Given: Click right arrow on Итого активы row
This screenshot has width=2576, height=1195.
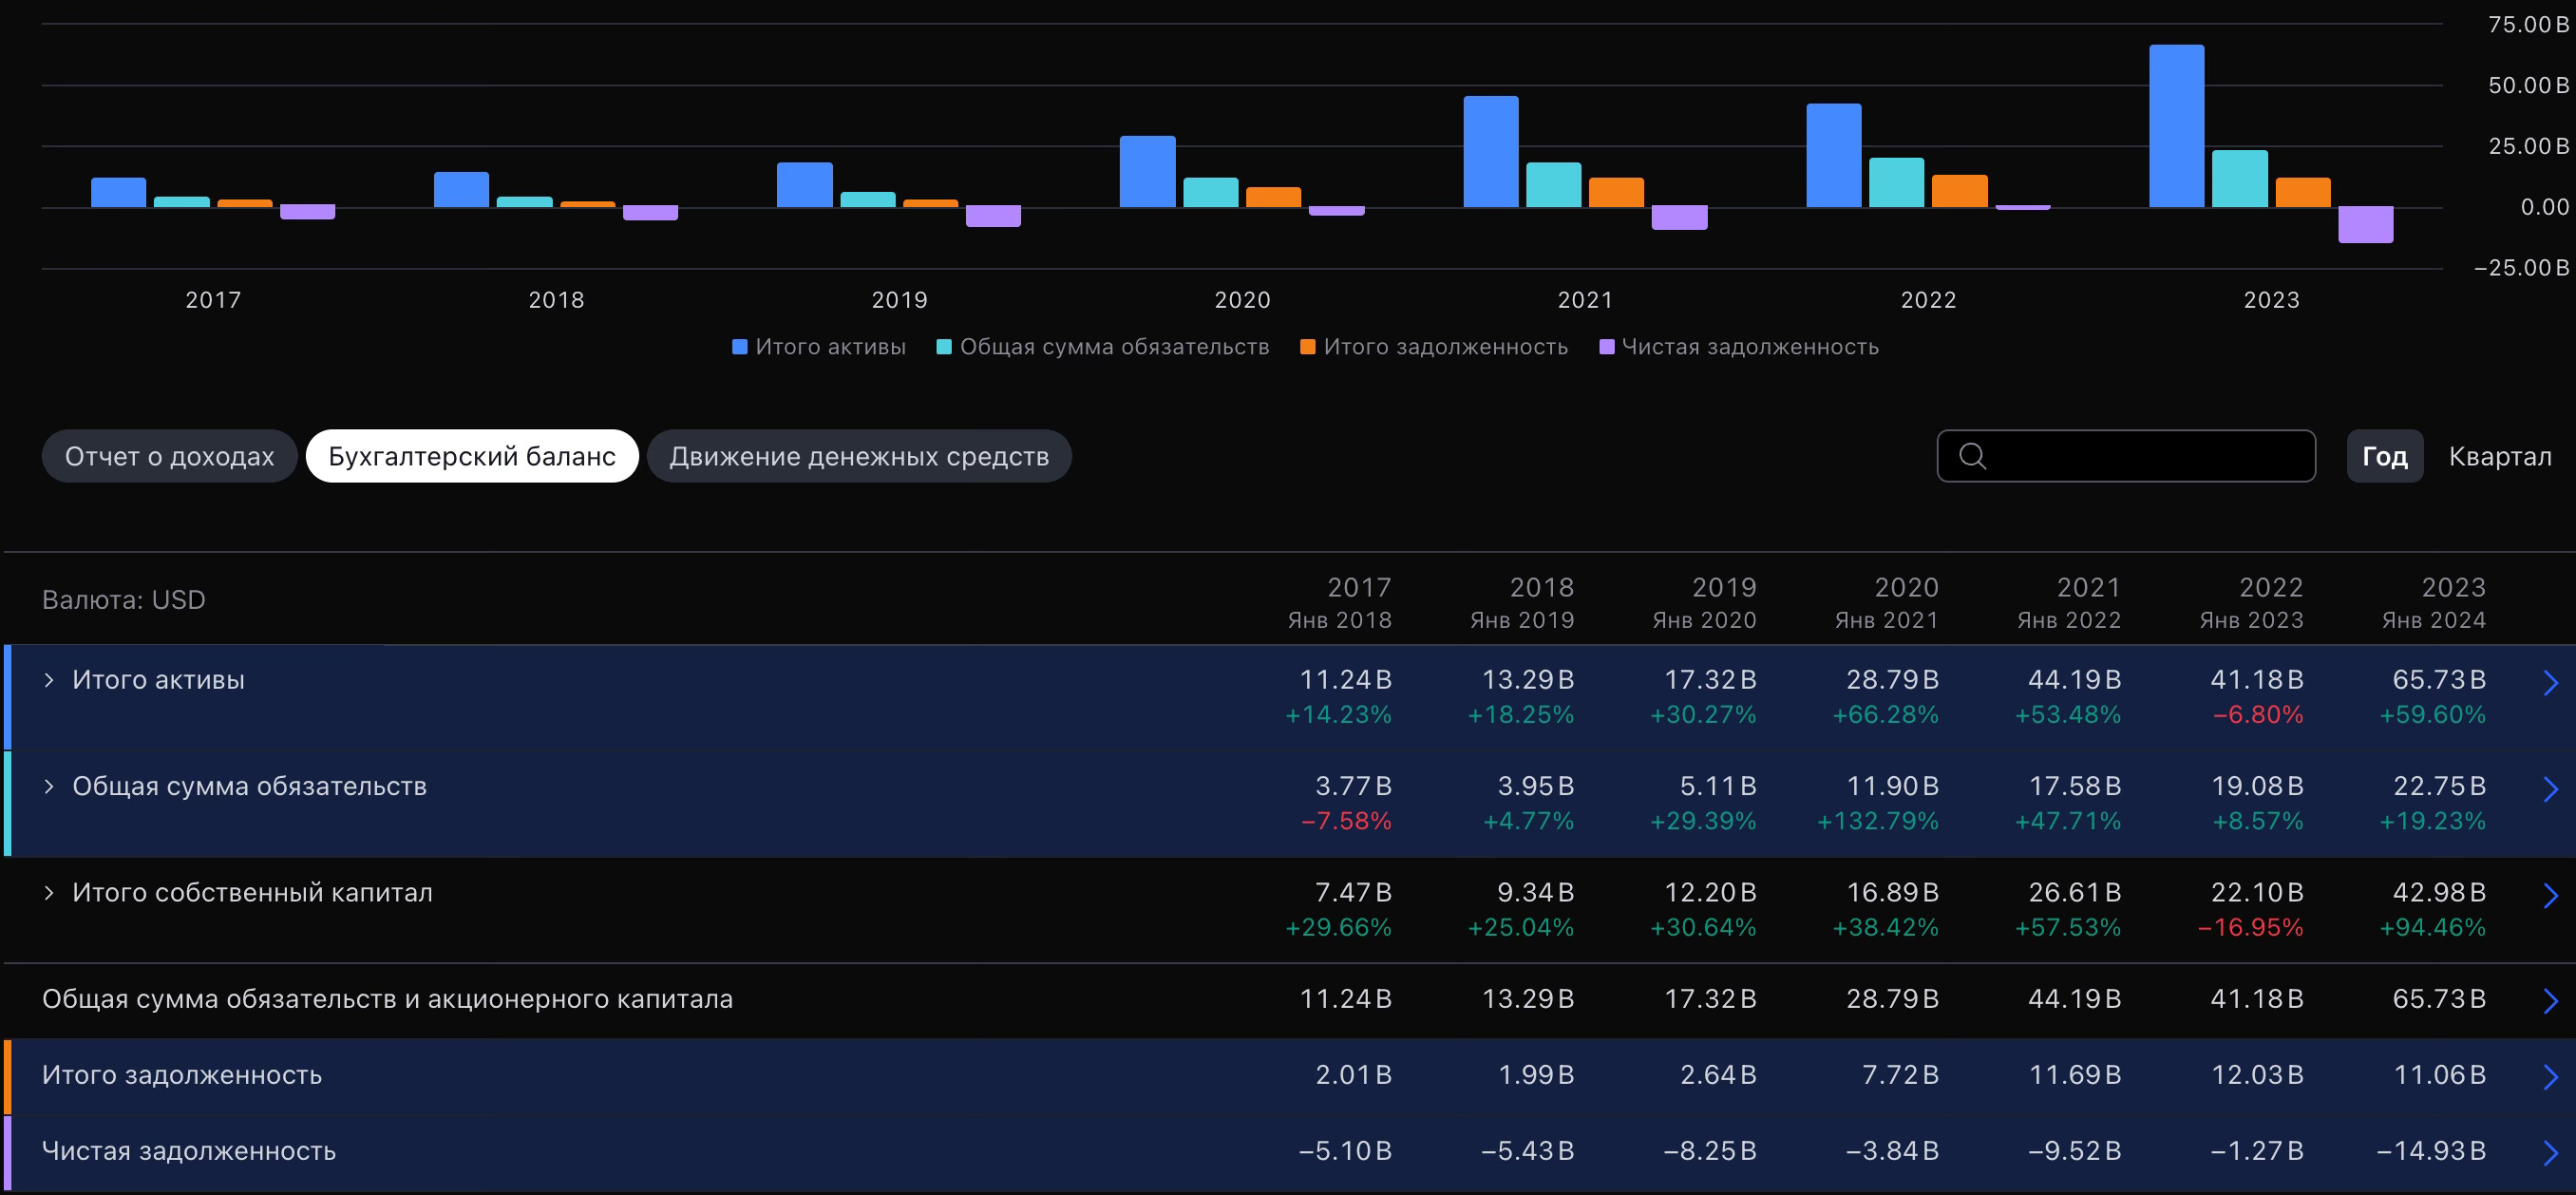Looking at the screenshot, I should pos(2550,683).
